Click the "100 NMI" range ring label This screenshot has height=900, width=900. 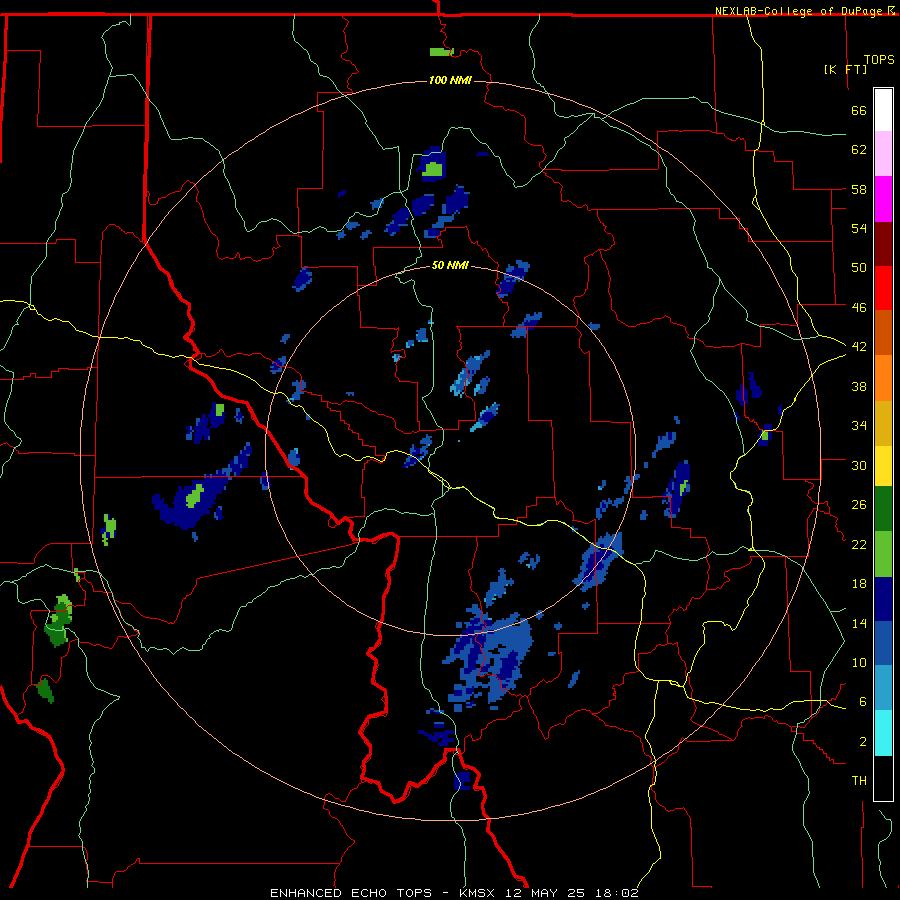point(450,80)
